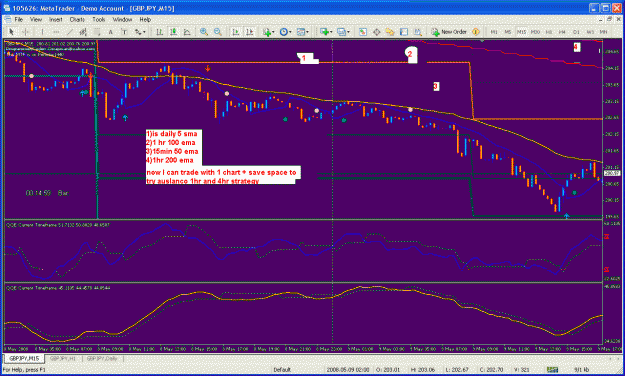This screenshot has height=376, width=625.
Task: Open the Tools menu
Action: coord(98,19)
